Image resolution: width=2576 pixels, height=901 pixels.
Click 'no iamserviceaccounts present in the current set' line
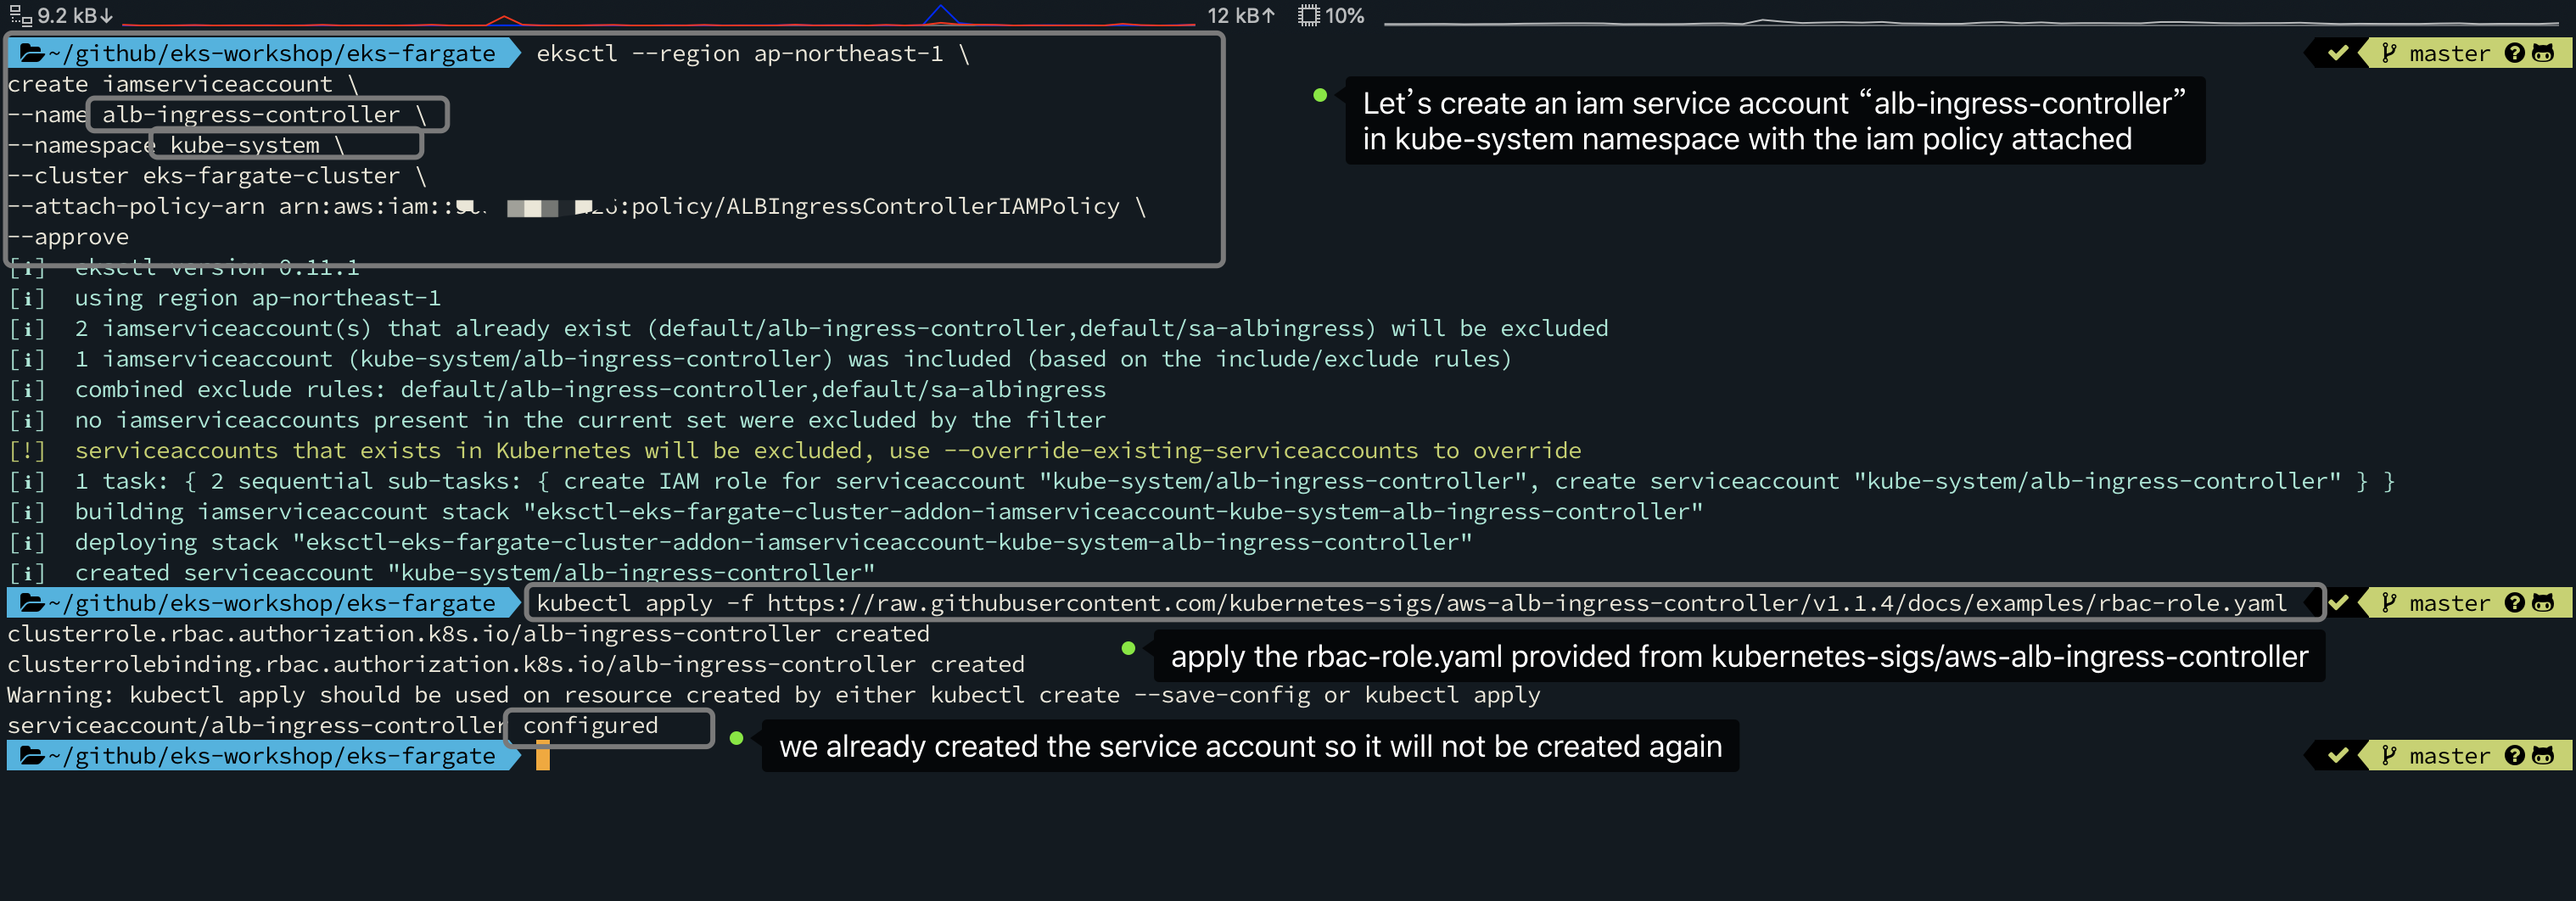(x=557, y=420)
